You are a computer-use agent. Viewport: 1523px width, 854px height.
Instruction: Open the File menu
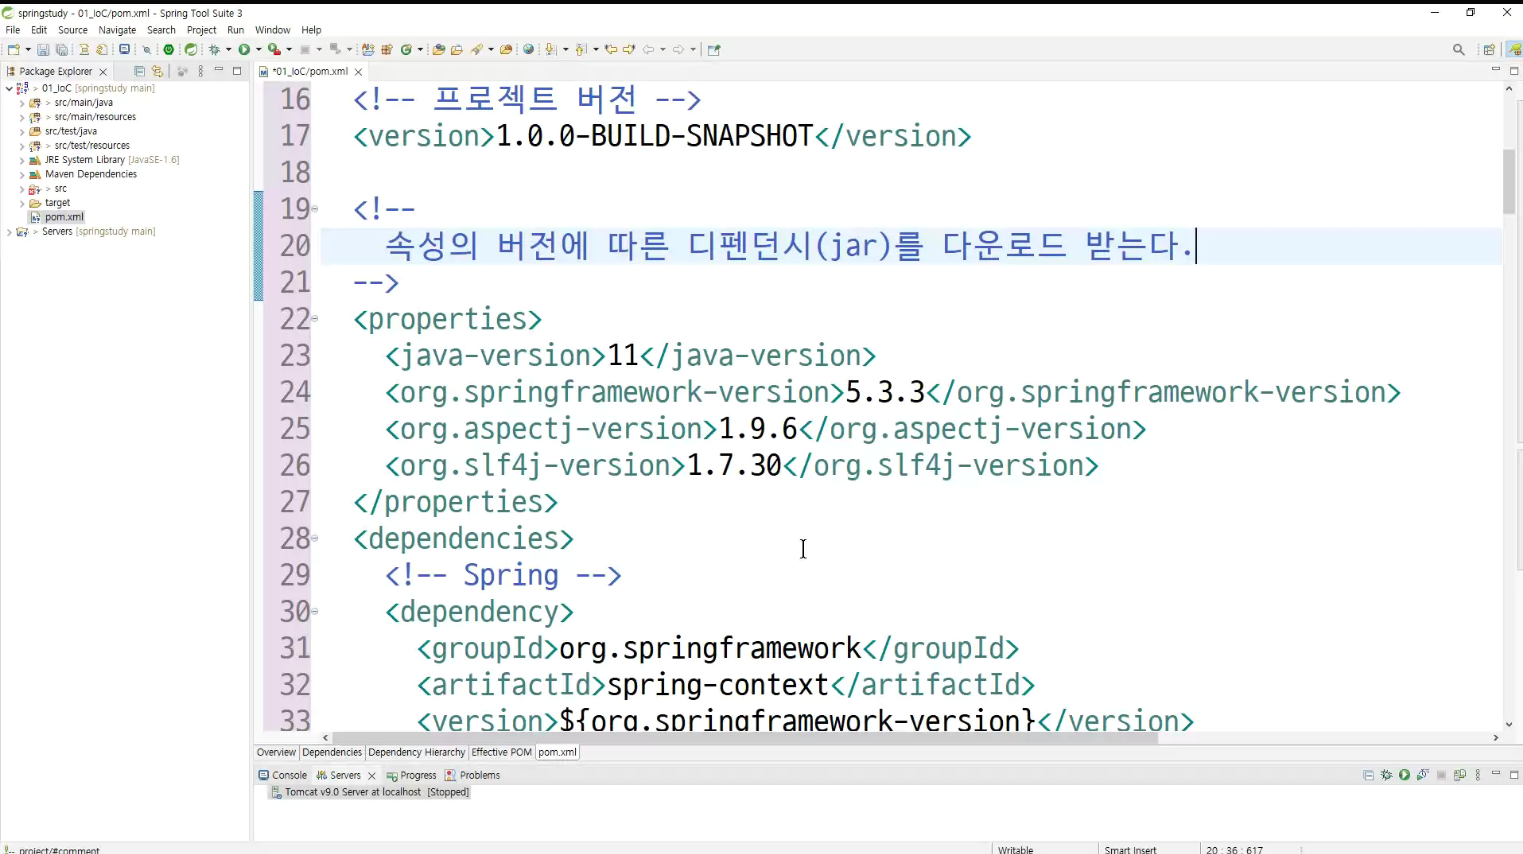point(13,30)
